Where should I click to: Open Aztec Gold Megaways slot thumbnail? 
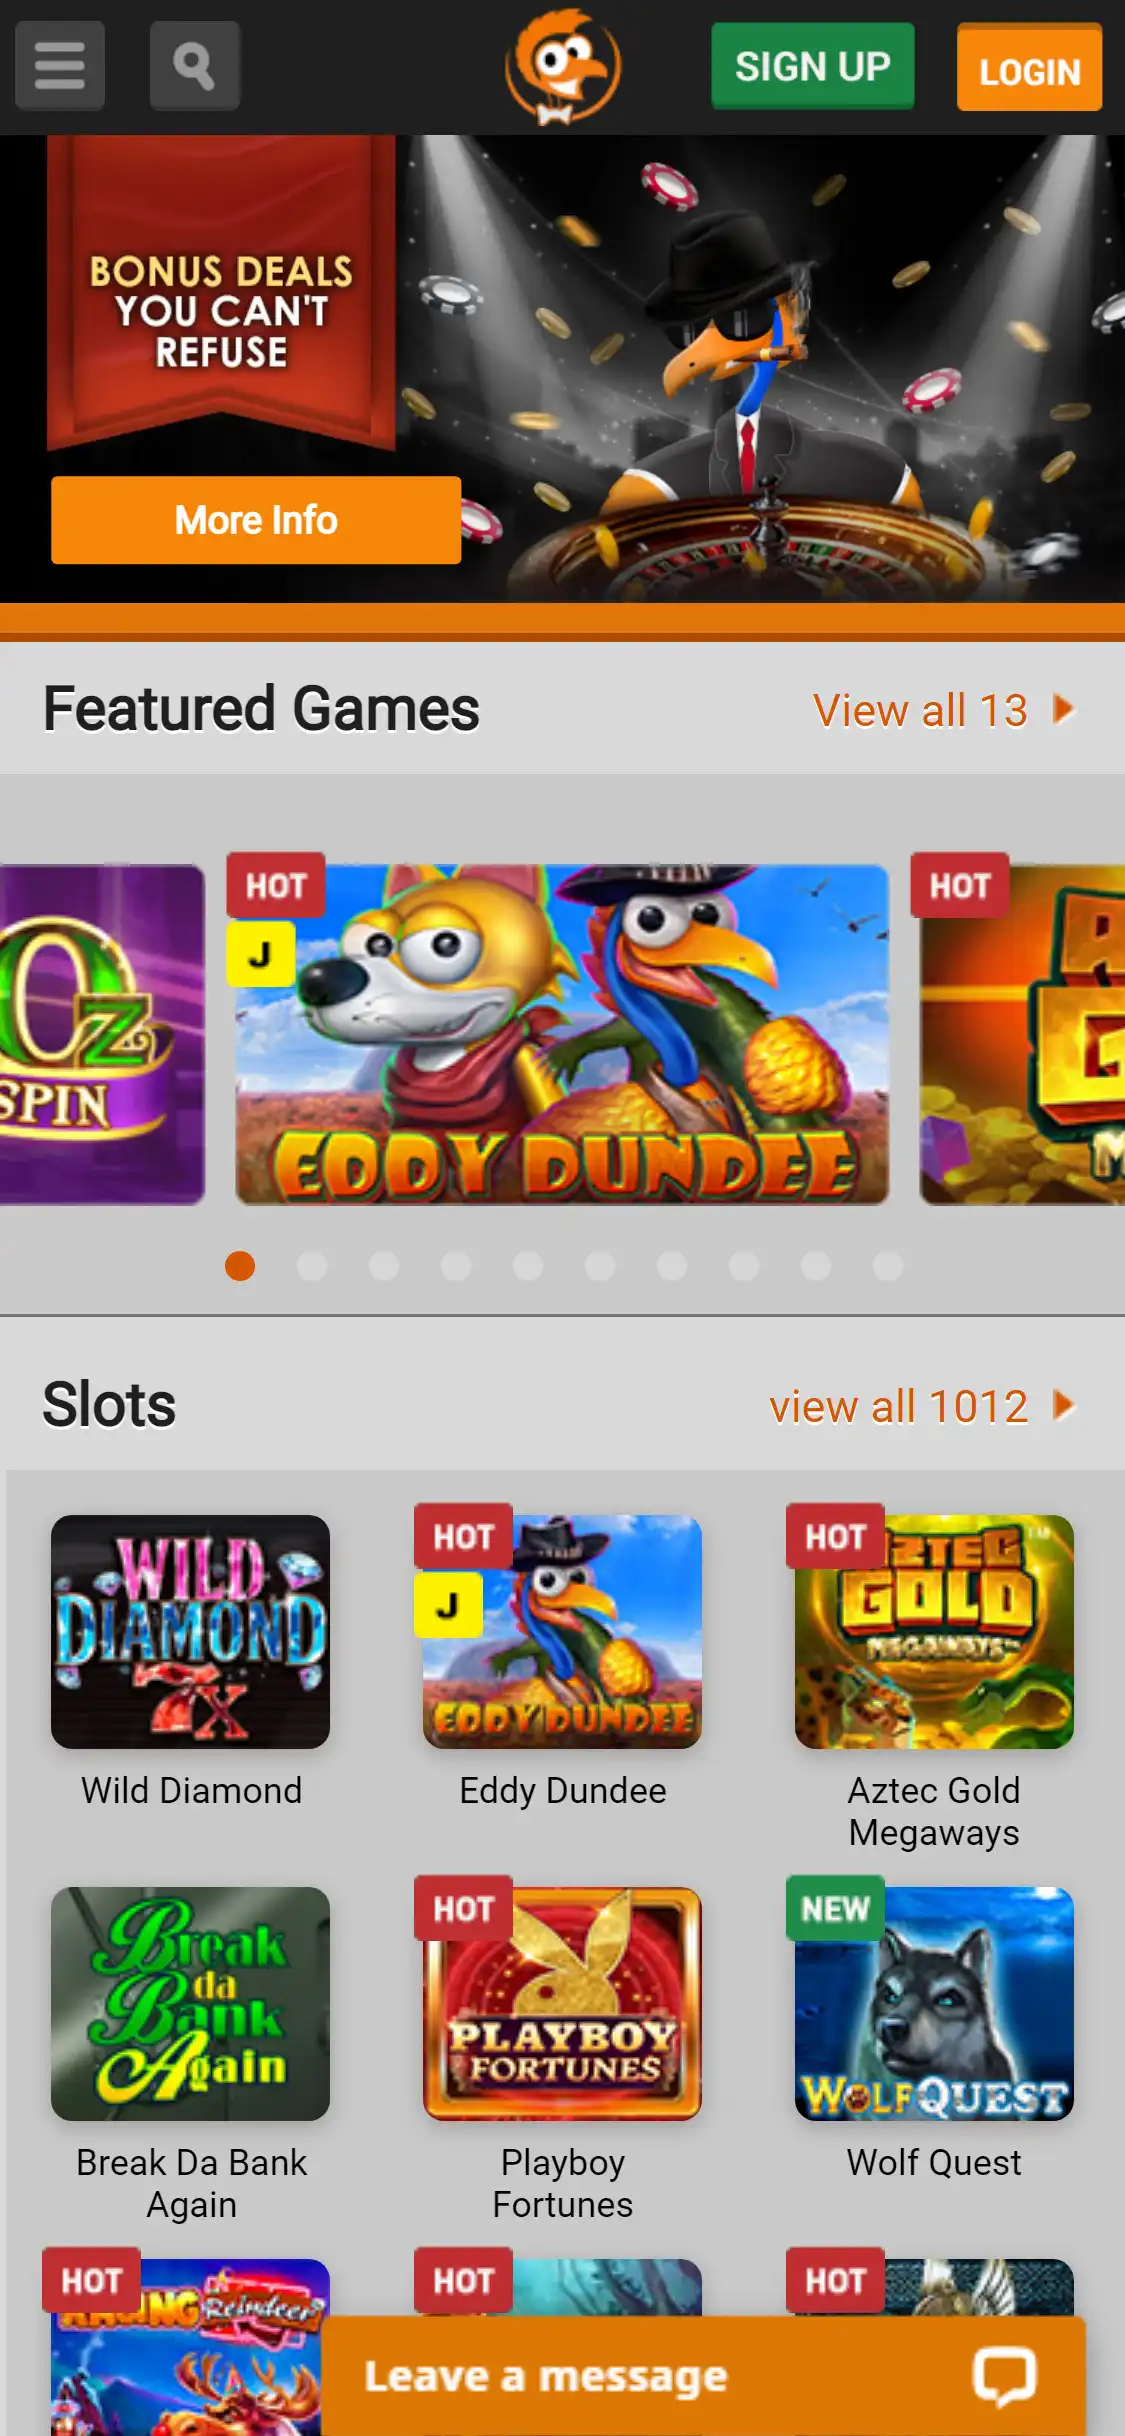click(x=934, y=1631)
